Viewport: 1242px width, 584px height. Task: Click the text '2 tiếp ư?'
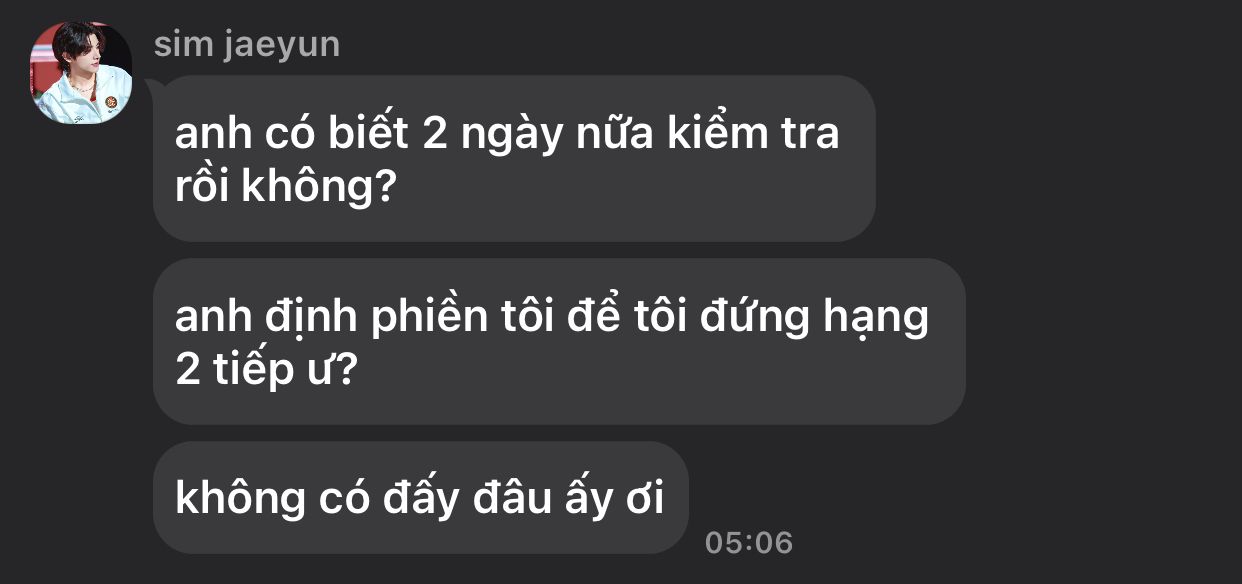tap(266, 370)
